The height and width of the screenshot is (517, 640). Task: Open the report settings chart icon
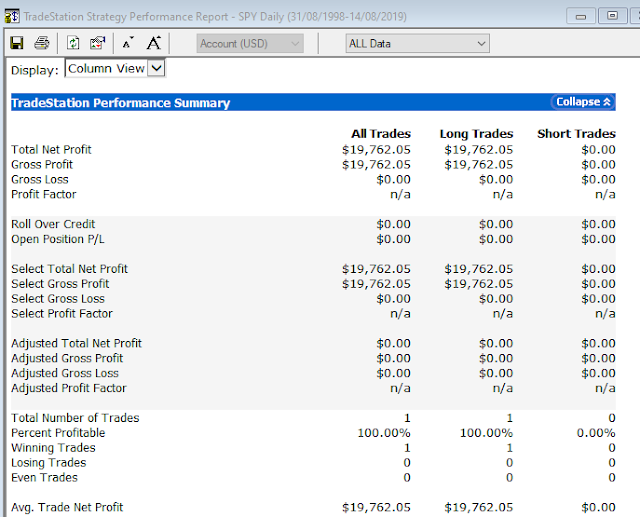[x=98, y=43]
